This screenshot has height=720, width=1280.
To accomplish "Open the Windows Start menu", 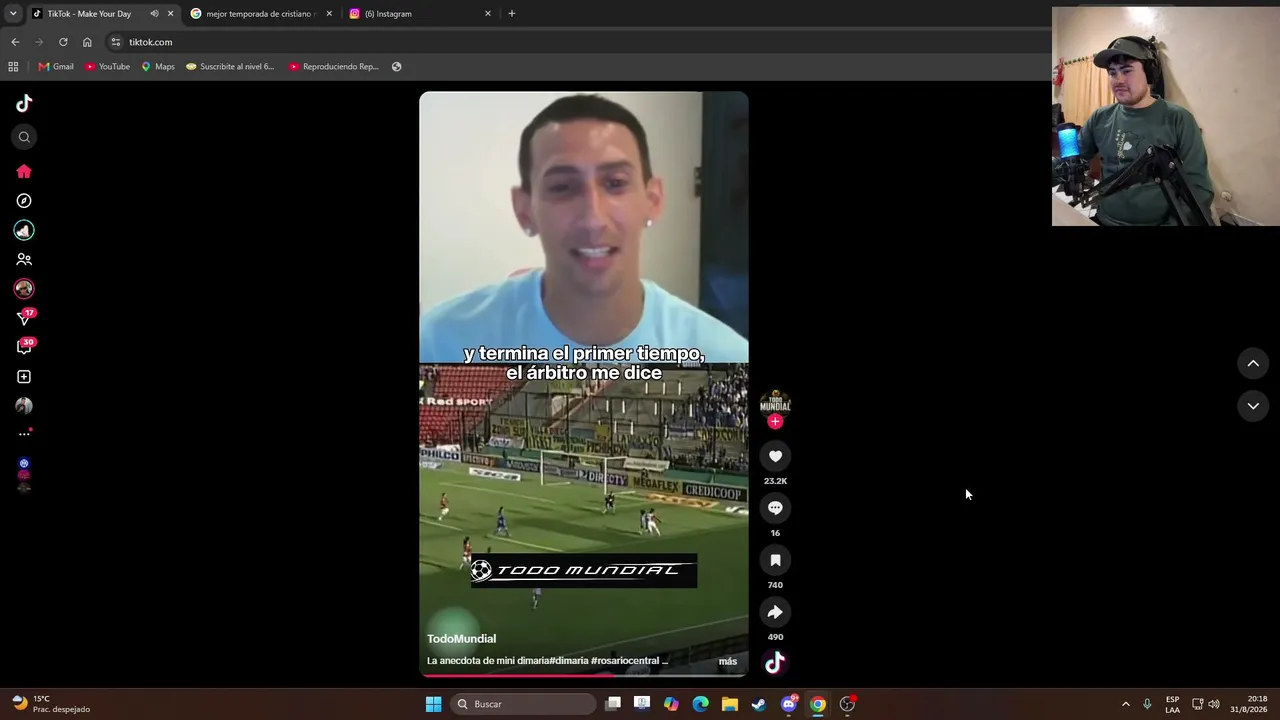I will pos(433,704).
